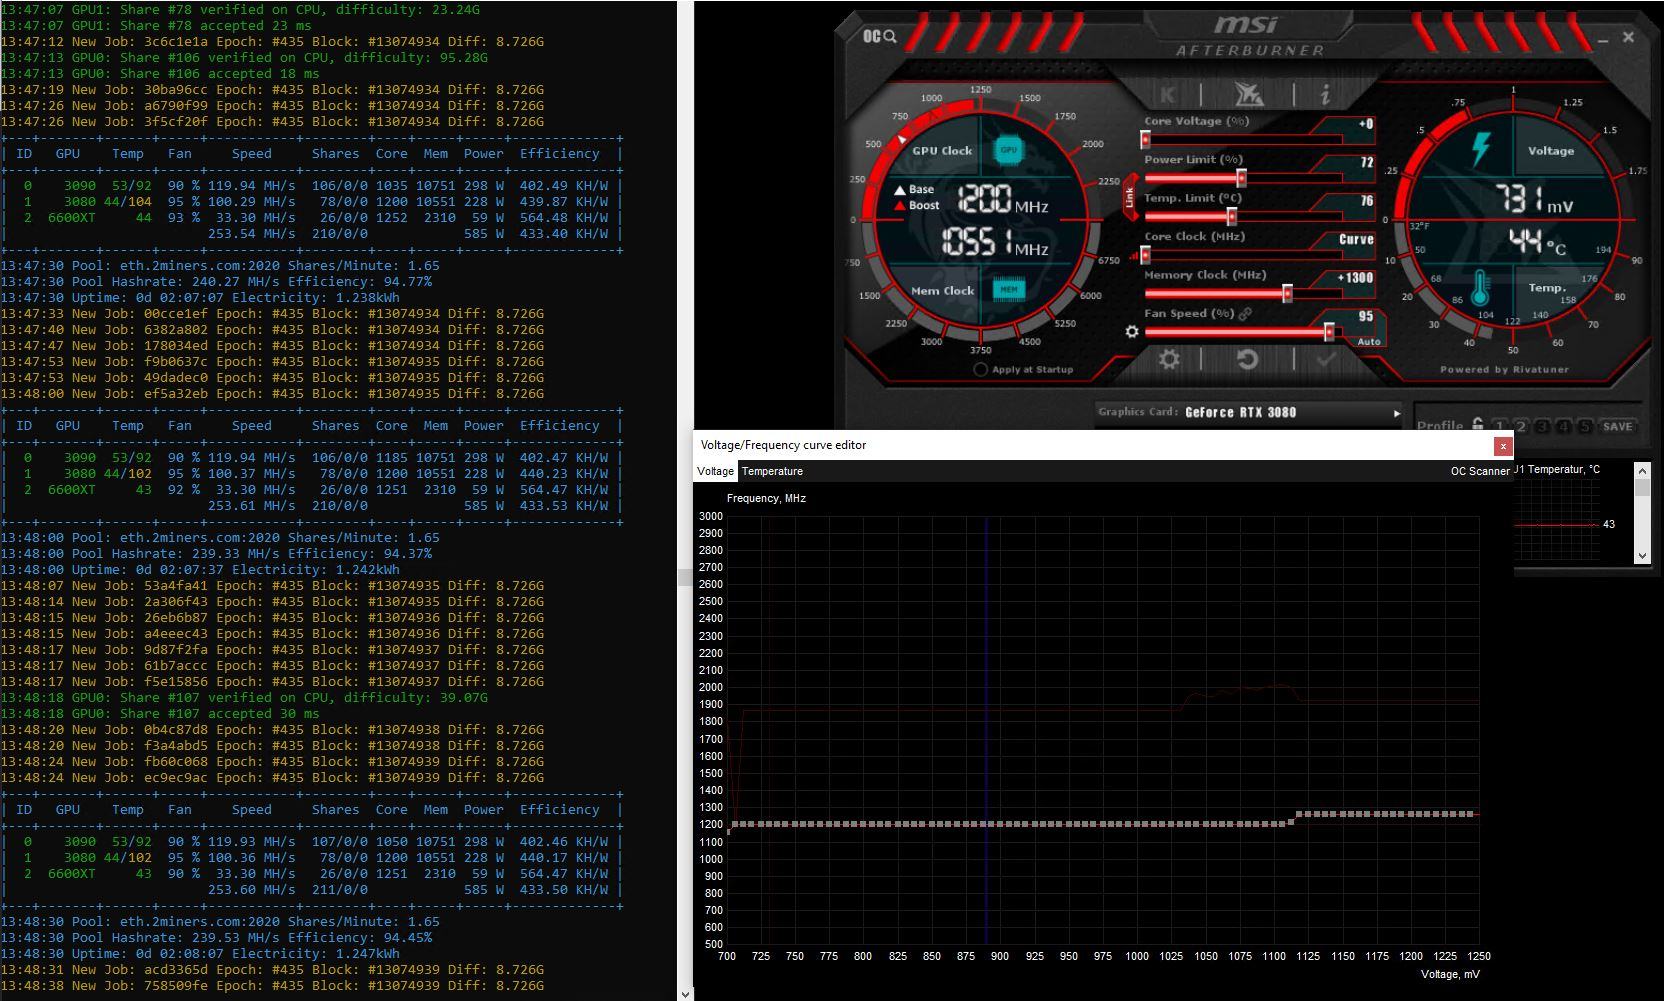Open the curve editor bars icon next to Core Clock
Viewport: 1664px width, 1001px height.
(x=1134, y=256)
